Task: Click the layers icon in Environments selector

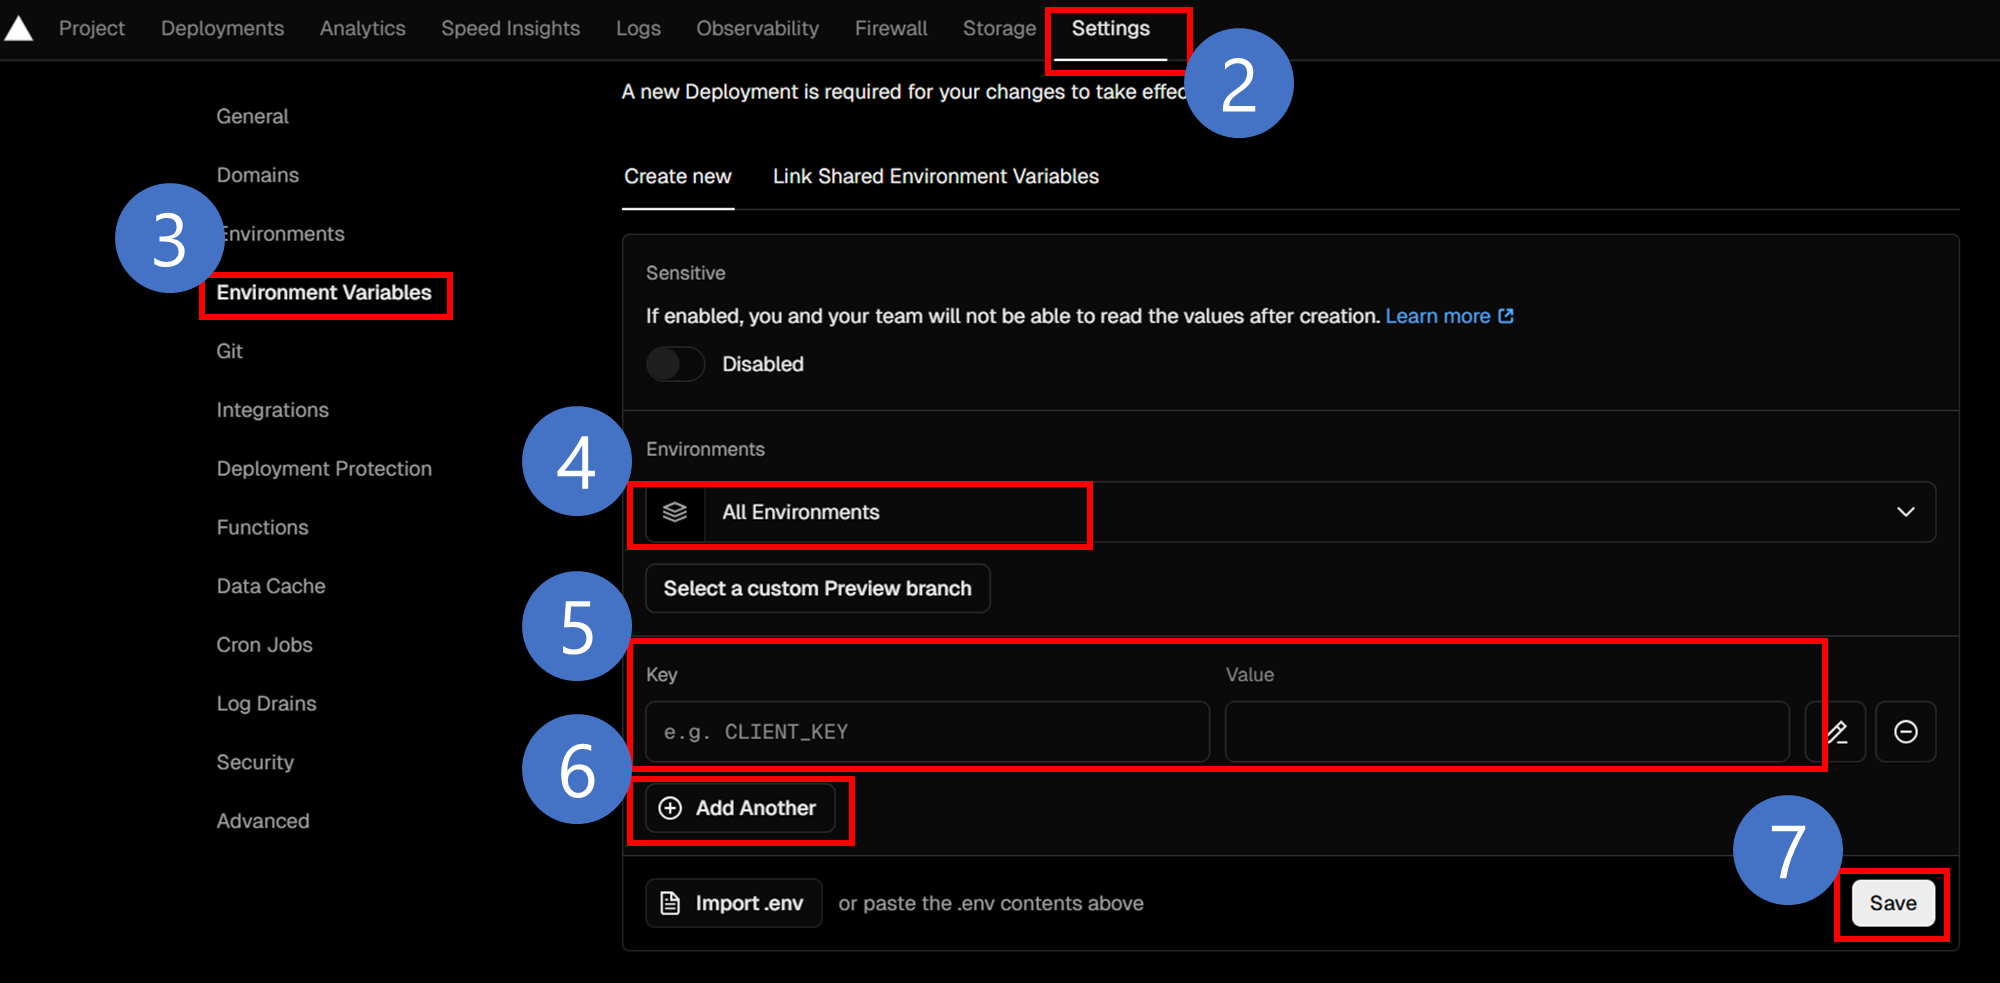Action: pyautogui.click(x=675, y=512)
